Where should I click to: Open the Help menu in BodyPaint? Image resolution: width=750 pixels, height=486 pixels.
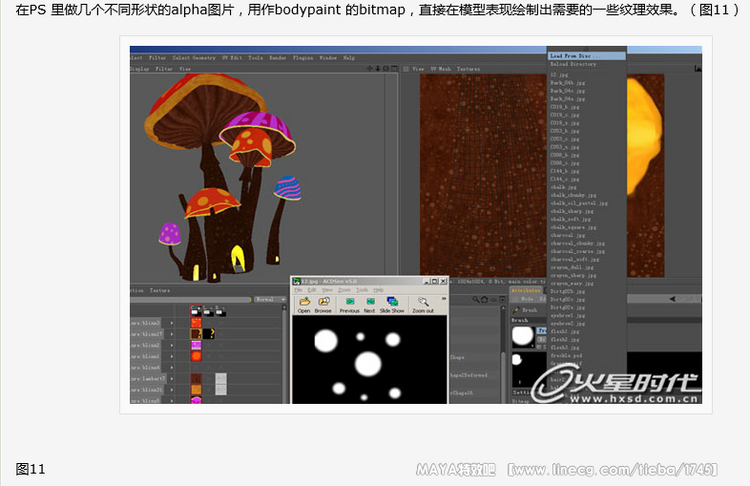click(x=349, y=57)
